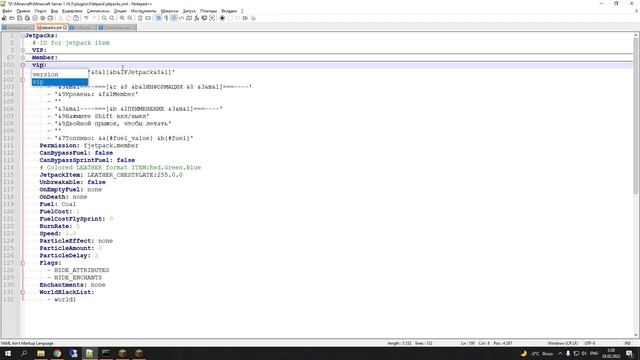Click the 'Permission: fjetpack.member' line
Screen dimensions: 640x360
pos(89,145)
